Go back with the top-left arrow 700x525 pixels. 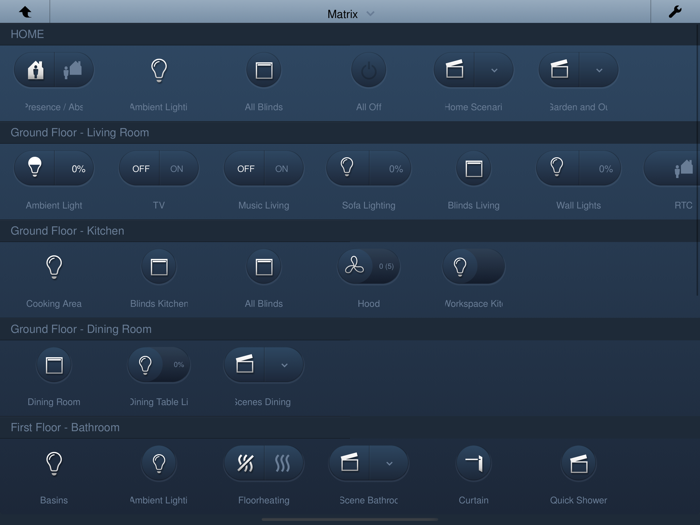pos(25,12)
